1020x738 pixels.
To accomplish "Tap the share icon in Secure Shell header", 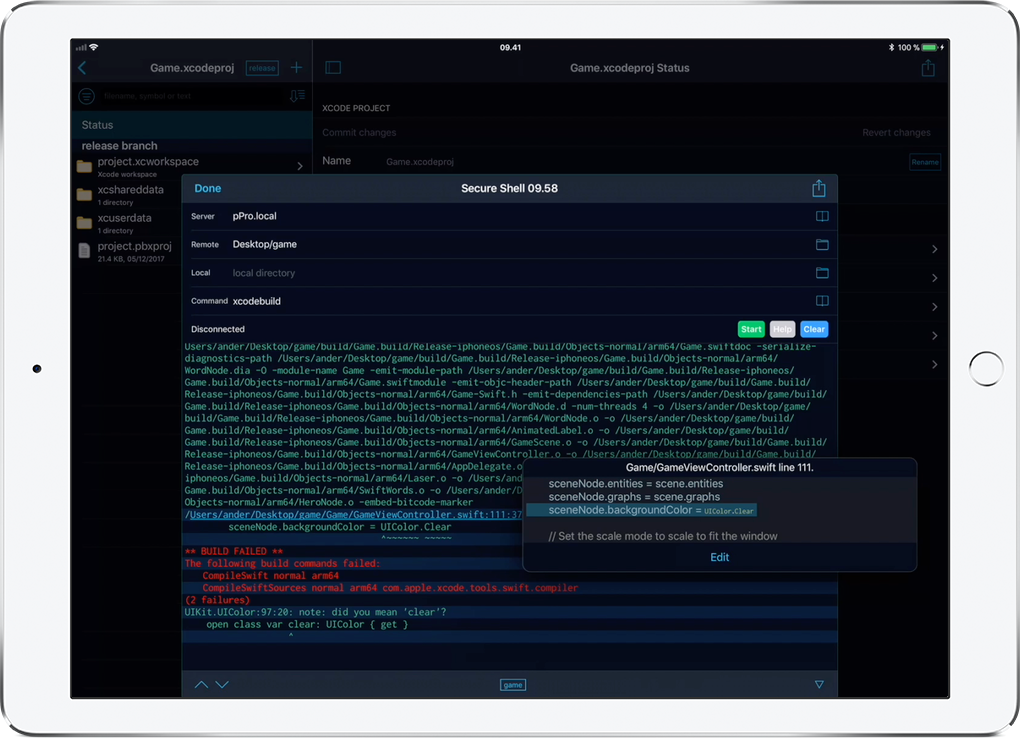I will [819, 189].
